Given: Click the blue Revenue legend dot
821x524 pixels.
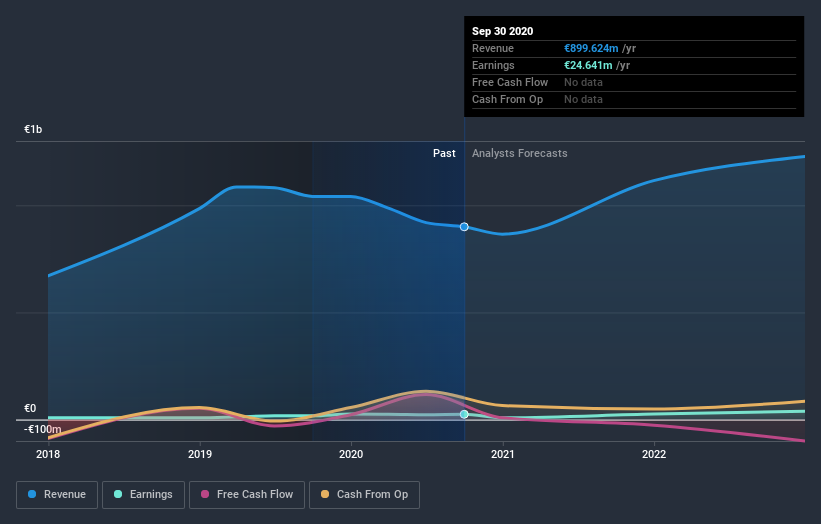Looking at the screenshot, I should 32,494.
